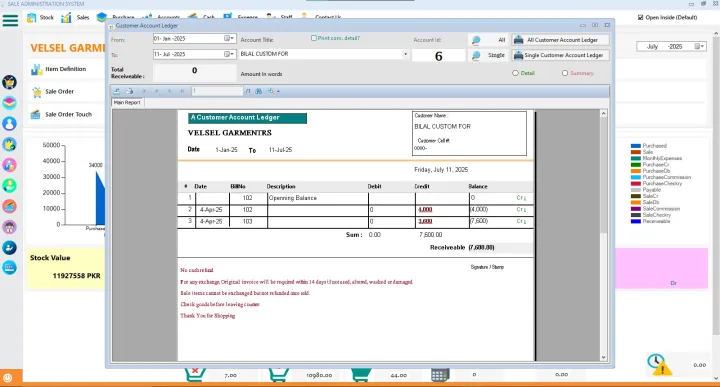Click the dark blue user-check sidebar icon
Viewport: 720px width, 387px height.
(9, 247)
